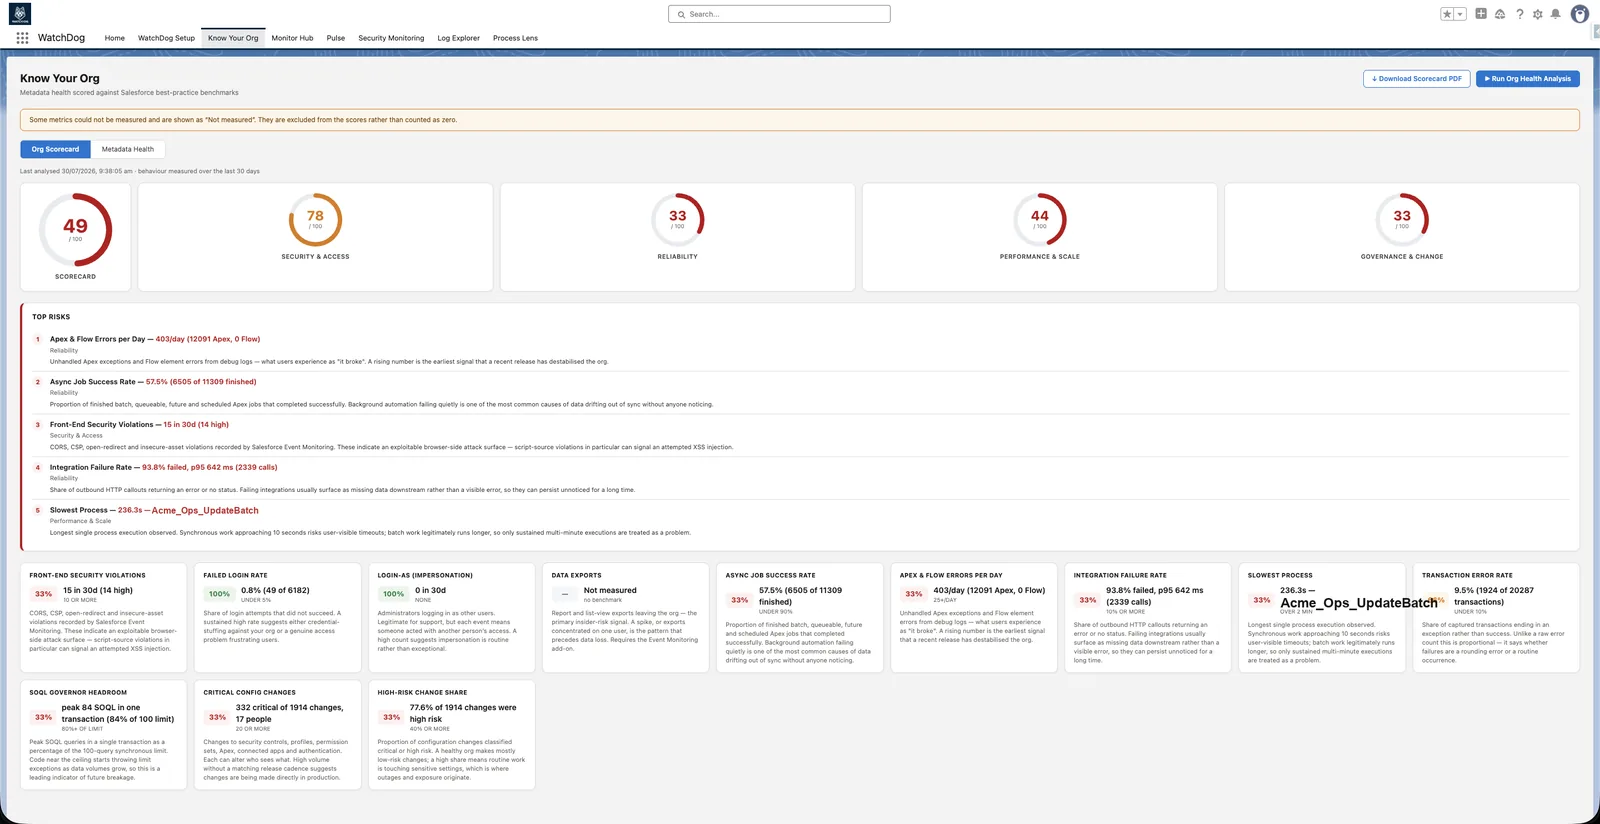Open the Process Lens tab
The image size is (1600, 824).
pyautogui.click(x=515, y=38)
